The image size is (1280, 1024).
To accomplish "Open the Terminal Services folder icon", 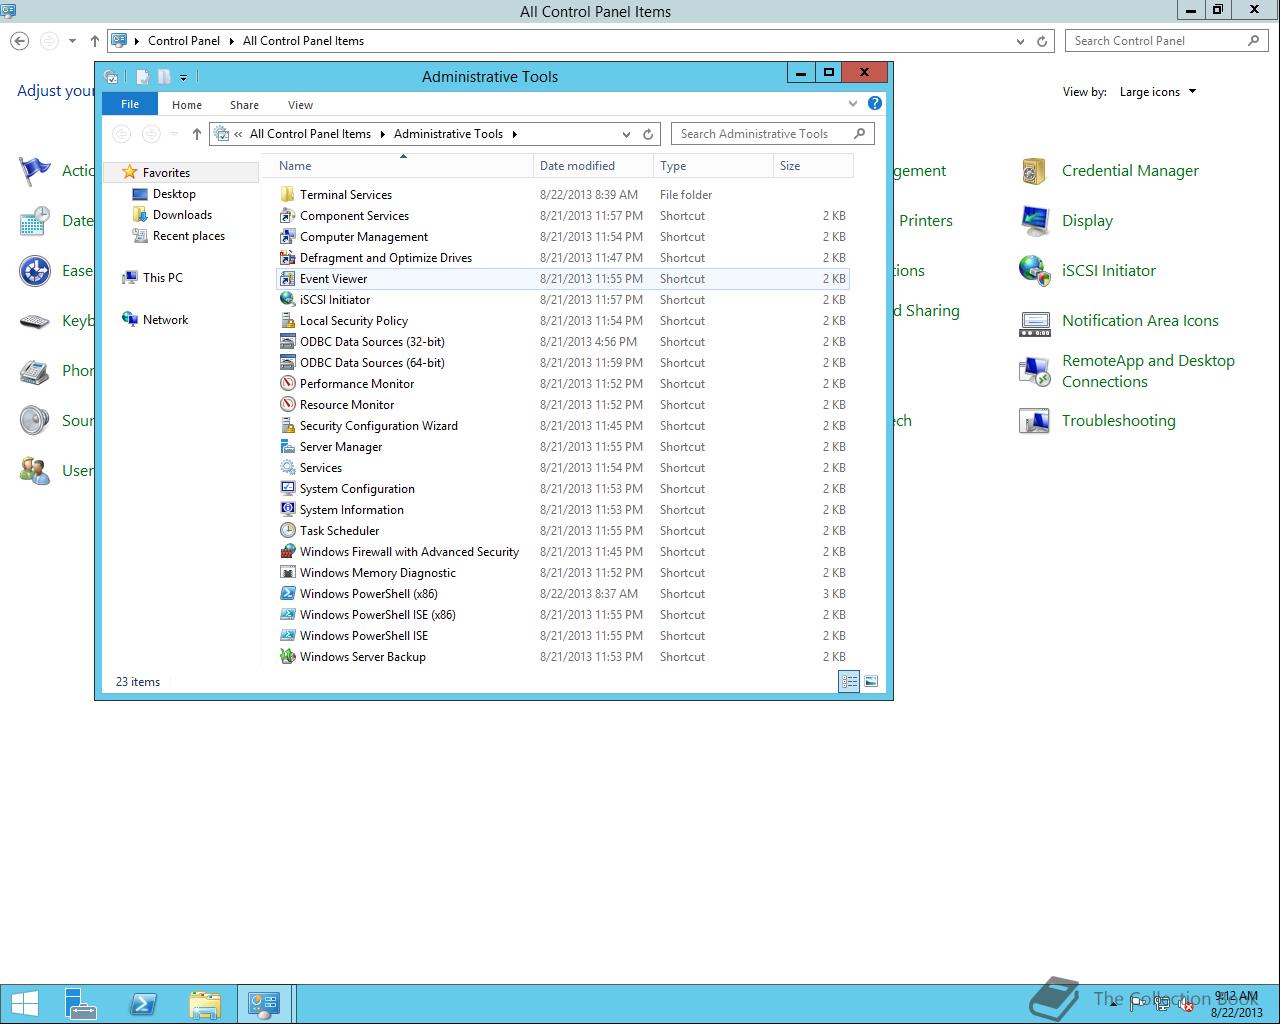I will (288, 195).
